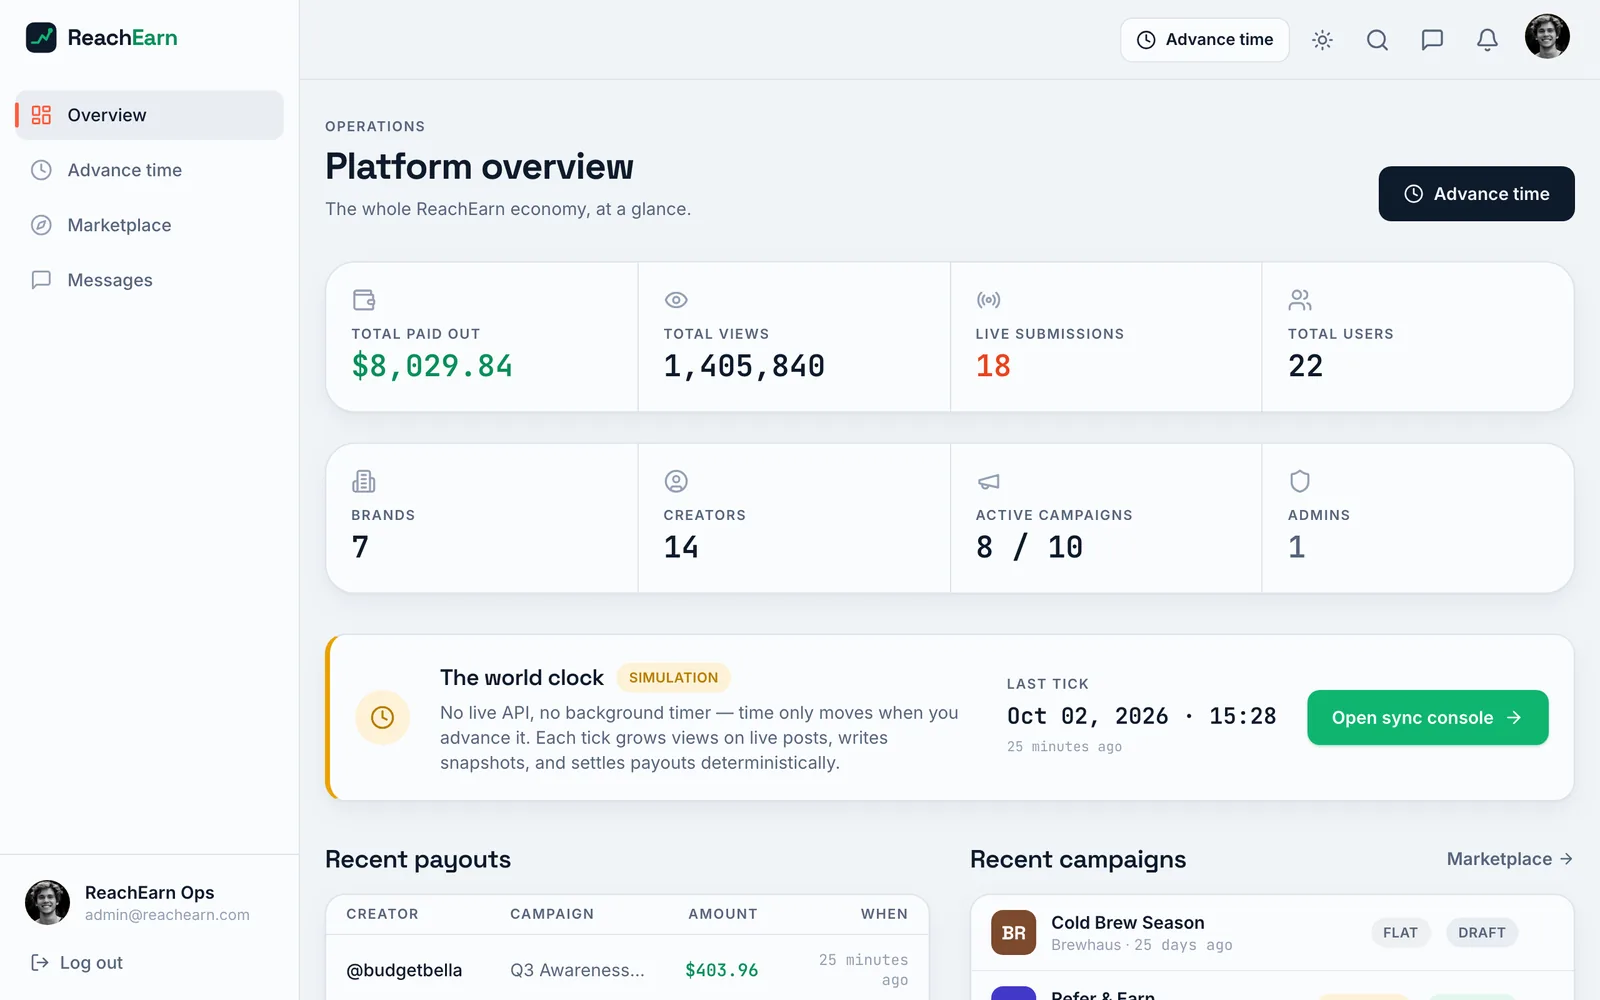Screen dimensions: 1600x1000
Task: Click the eye icon on Total Views
Action: click(676, 300)
